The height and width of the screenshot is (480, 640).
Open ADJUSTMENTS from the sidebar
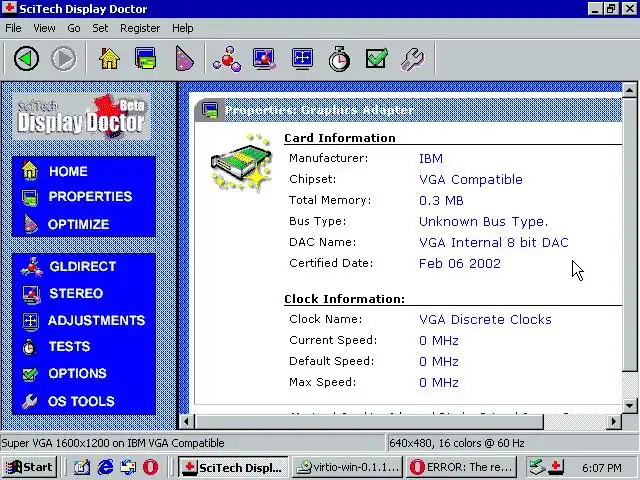click(x=97, y=320)
